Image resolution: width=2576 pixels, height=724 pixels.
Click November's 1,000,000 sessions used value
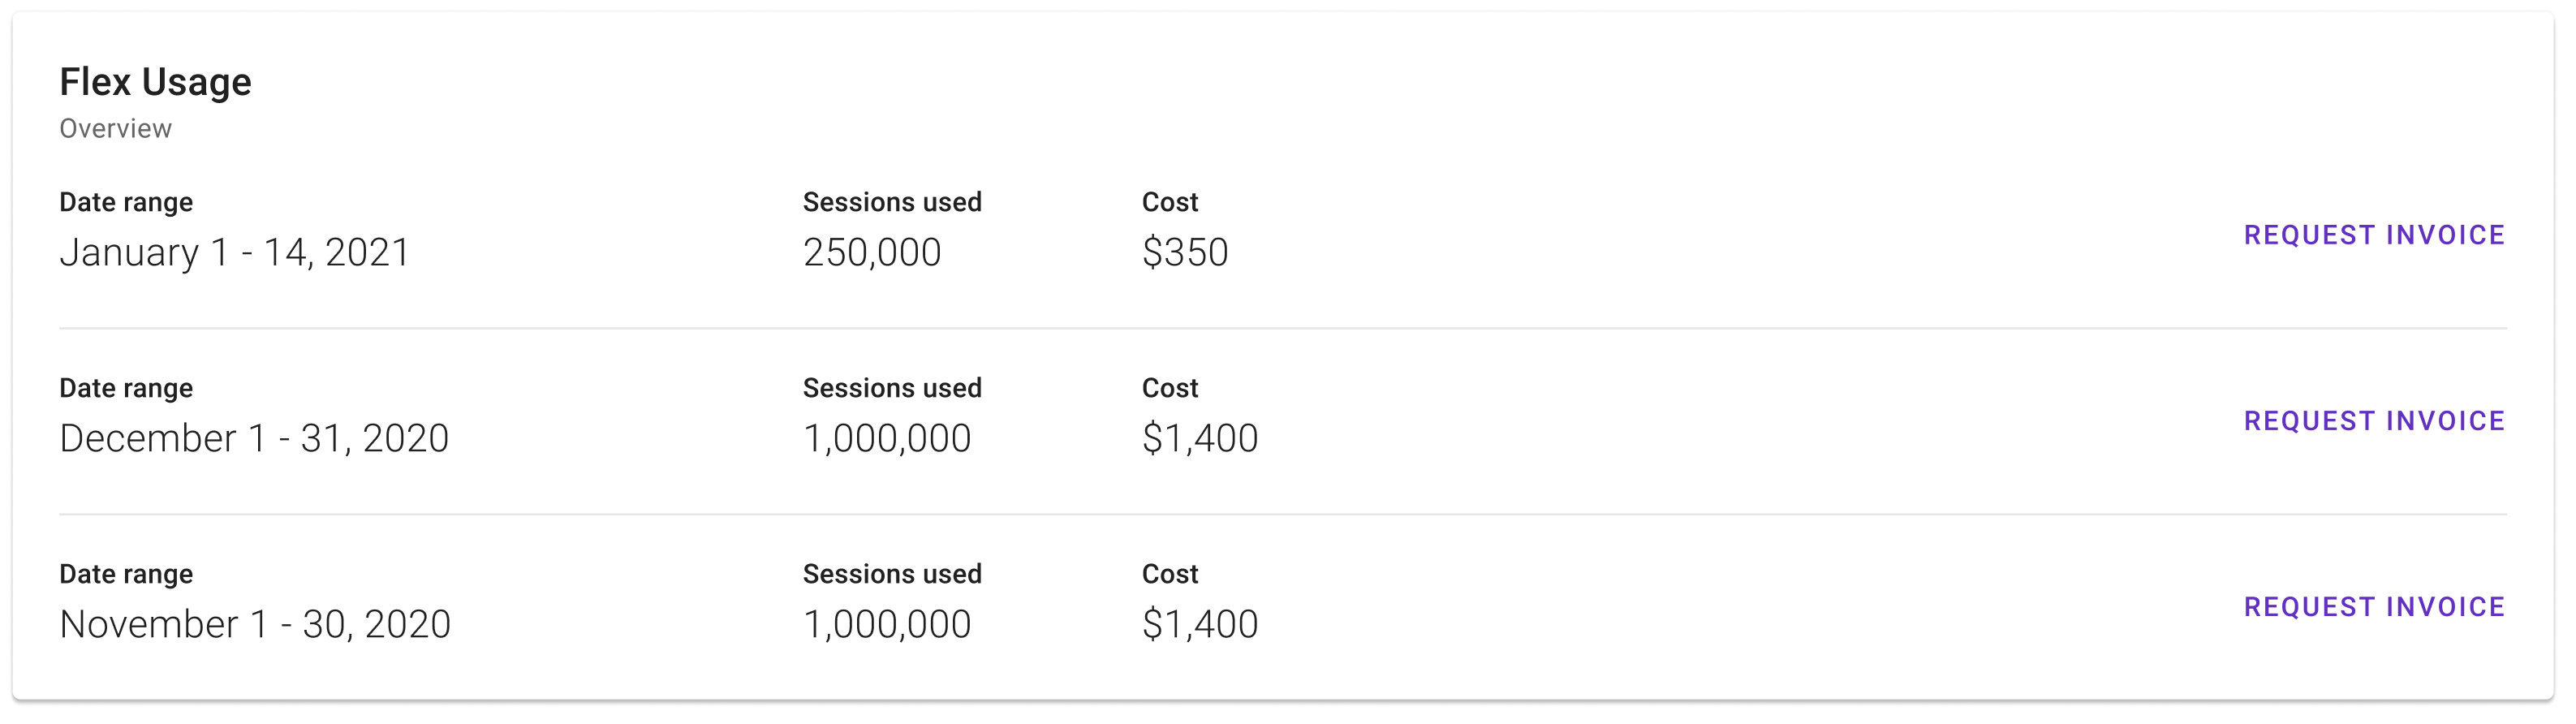[887, 624]
